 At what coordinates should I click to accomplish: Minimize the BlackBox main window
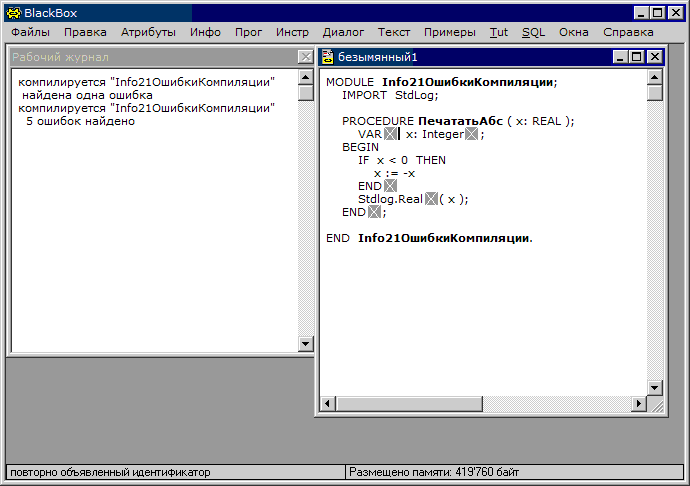pos(642,13)
